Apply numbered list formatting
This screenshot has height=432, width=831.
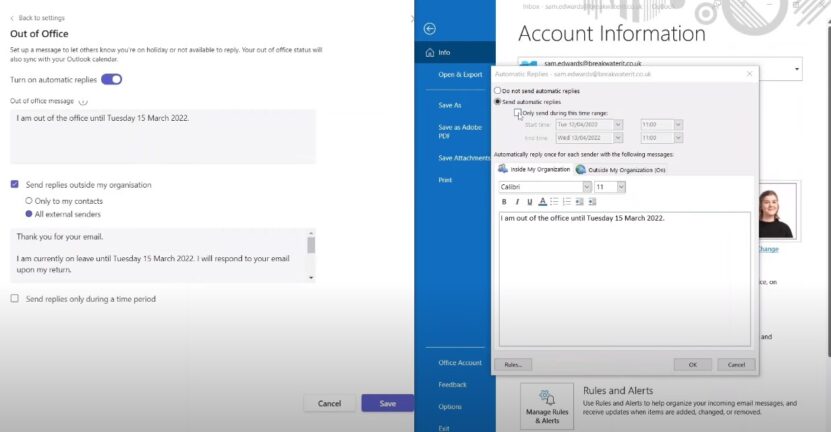coord(567,201)
